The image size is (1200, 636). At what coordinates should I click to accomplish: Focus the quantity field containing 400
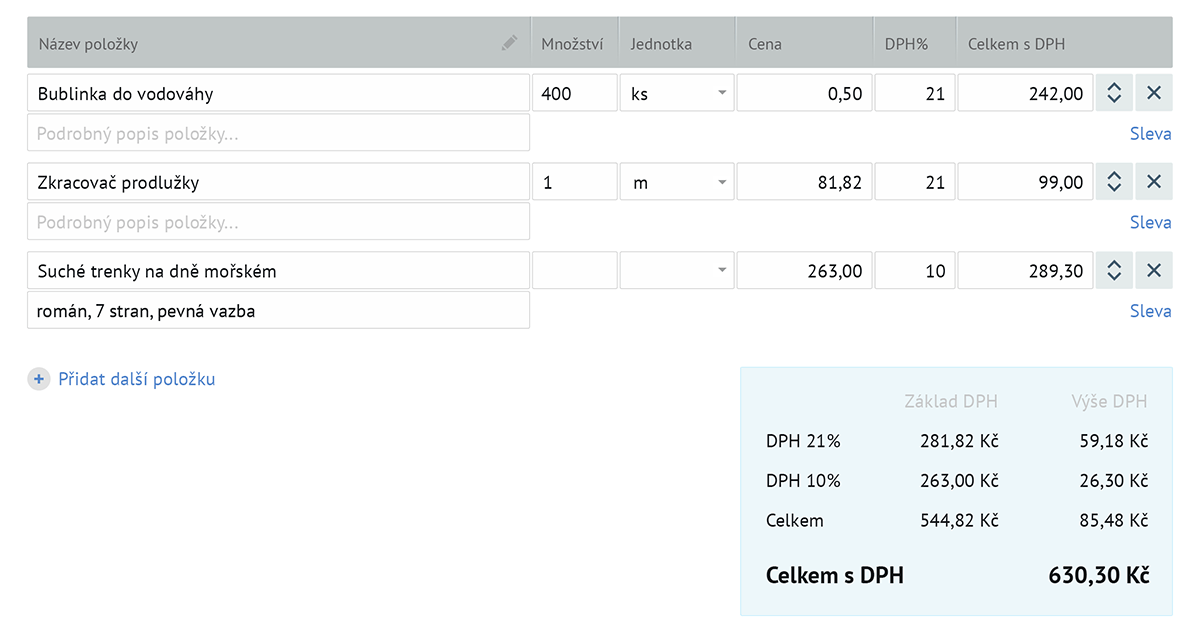[x=574, y=93]
